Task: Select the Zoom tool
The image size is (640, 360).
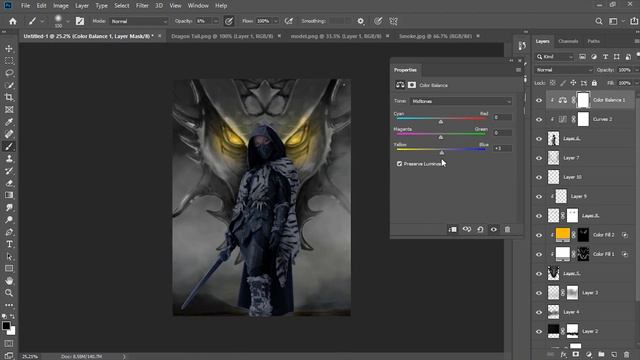Action: (9, 293)
